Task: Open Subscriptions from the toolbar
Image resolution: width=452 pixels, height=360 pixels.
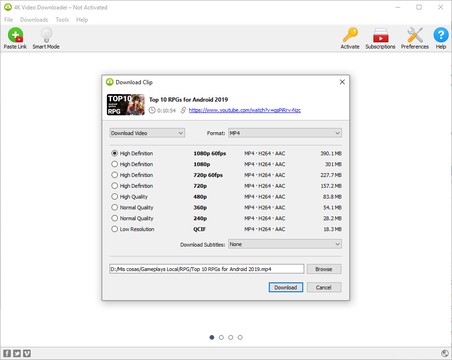Action: tap(380, 35)
